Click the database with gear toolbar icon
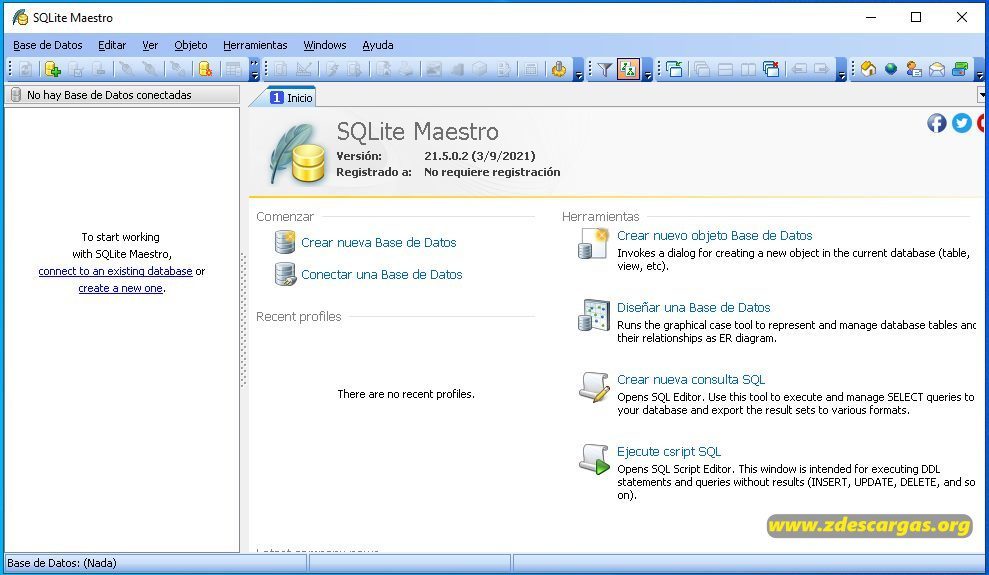The image size is (989, 575). click(205, 69)
